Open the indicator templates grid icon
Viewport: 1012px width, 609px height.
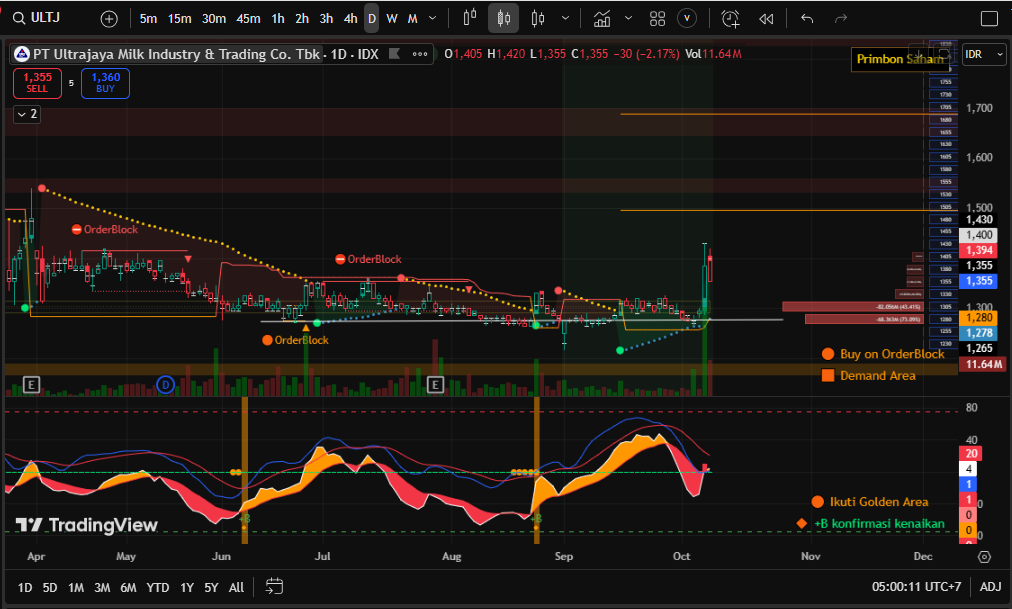coord(657,18)
